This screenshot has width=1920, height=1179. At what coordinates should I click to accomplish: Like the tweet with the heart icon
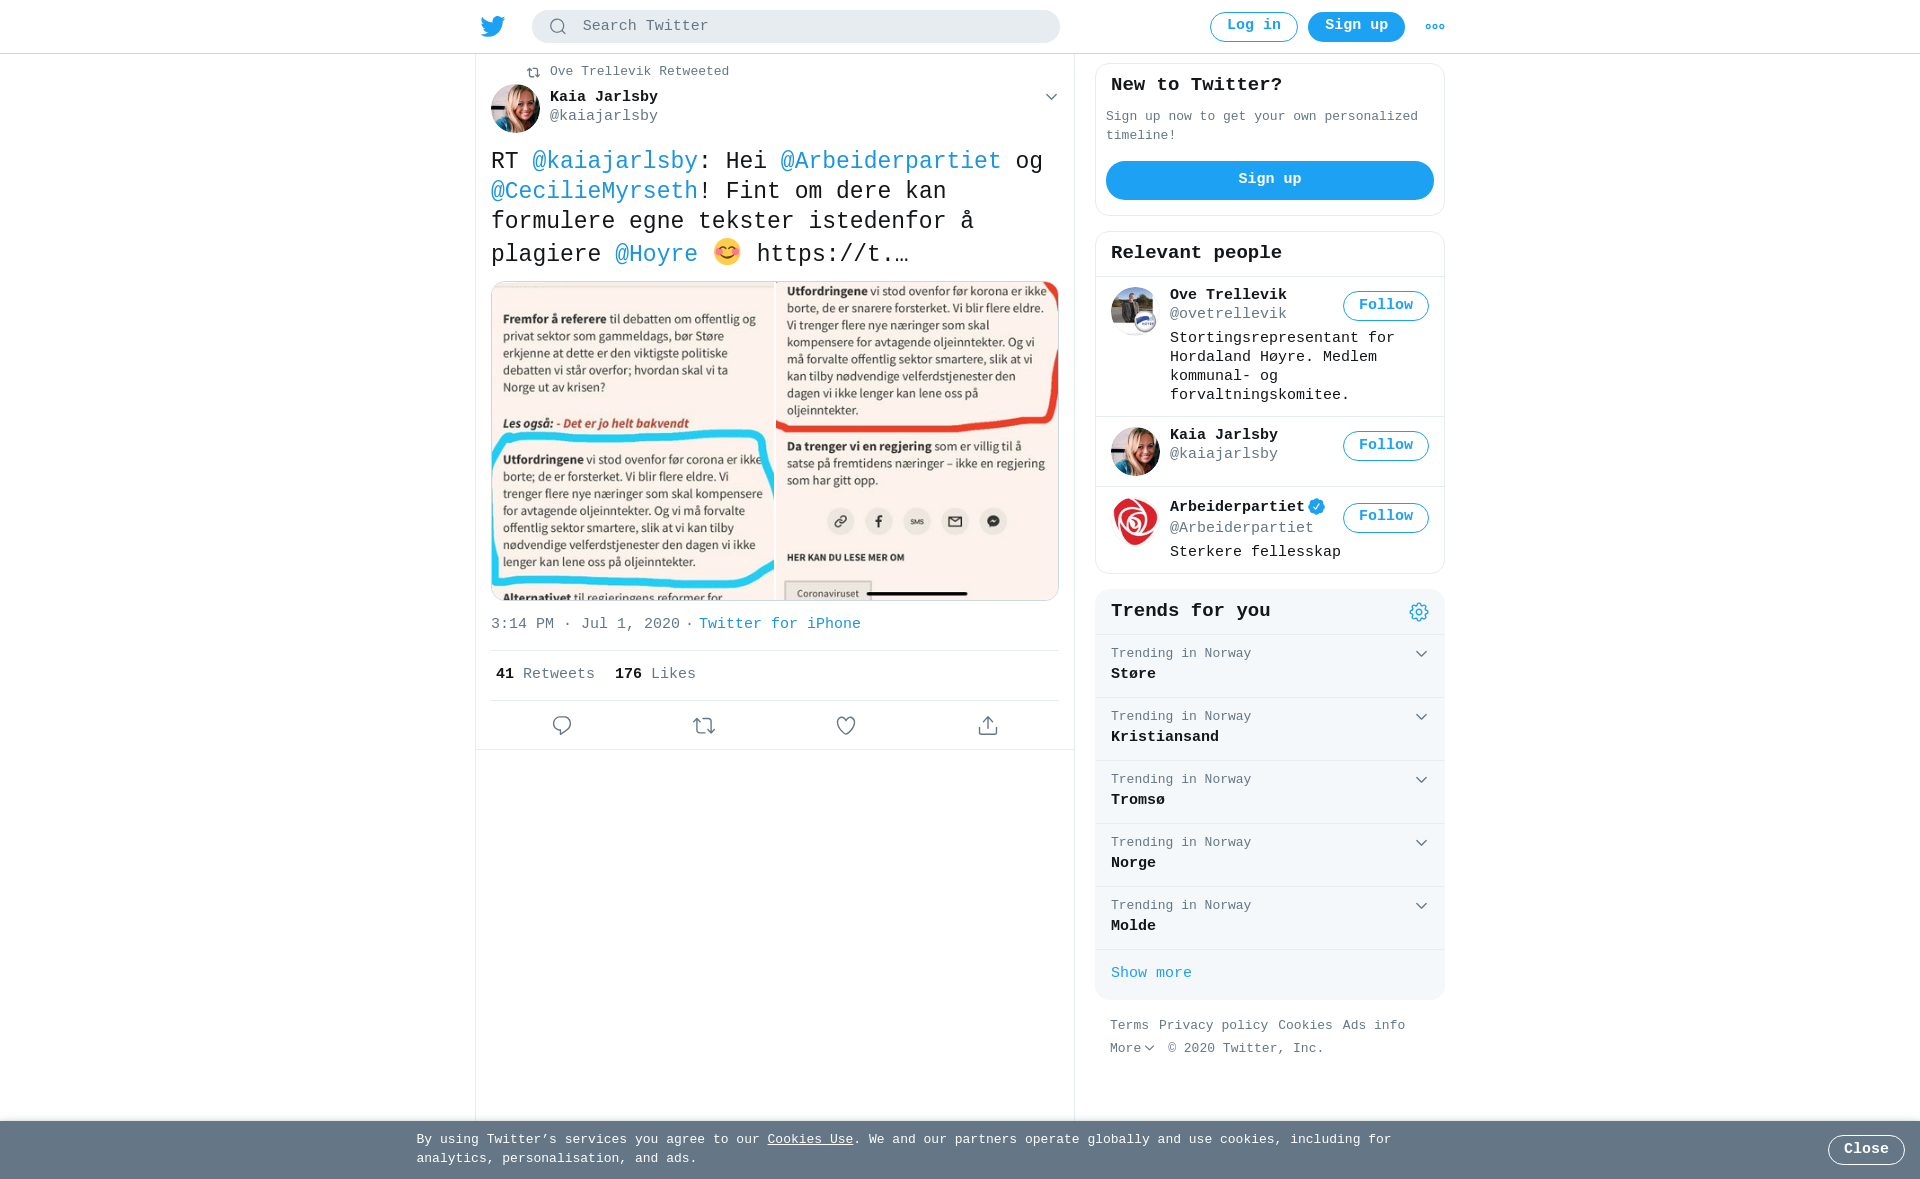tap(846, 726)
